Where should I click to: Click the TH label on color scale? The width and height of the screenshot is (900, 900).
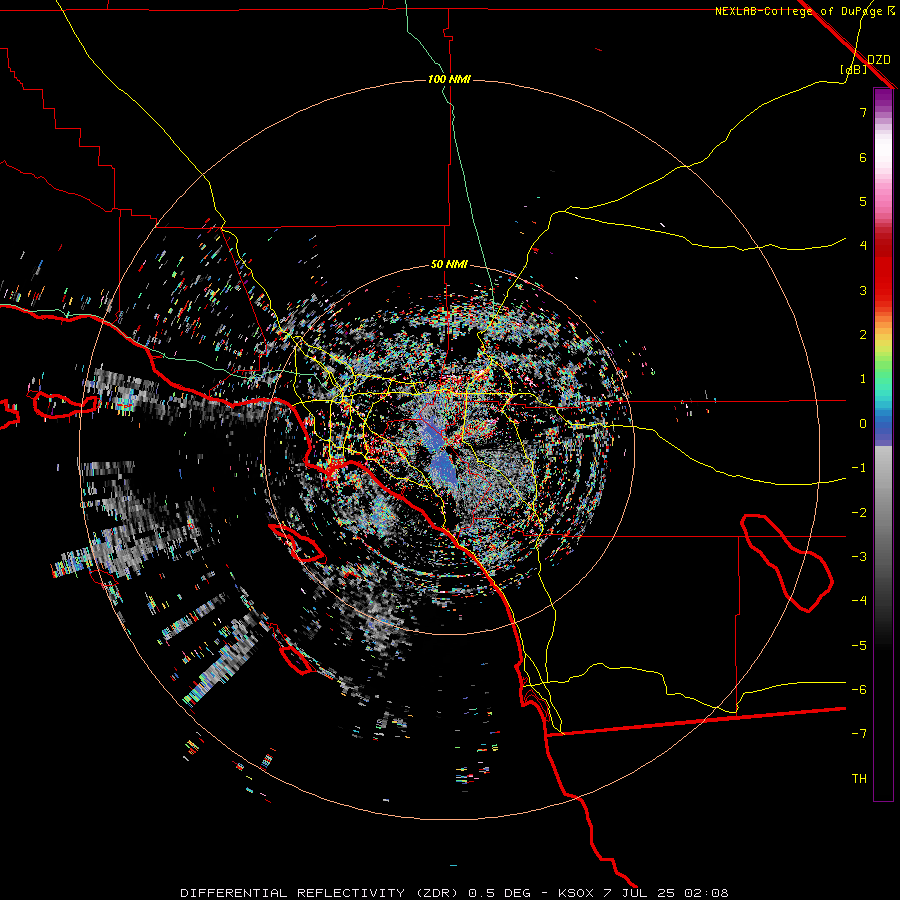(x=859, y=779)
